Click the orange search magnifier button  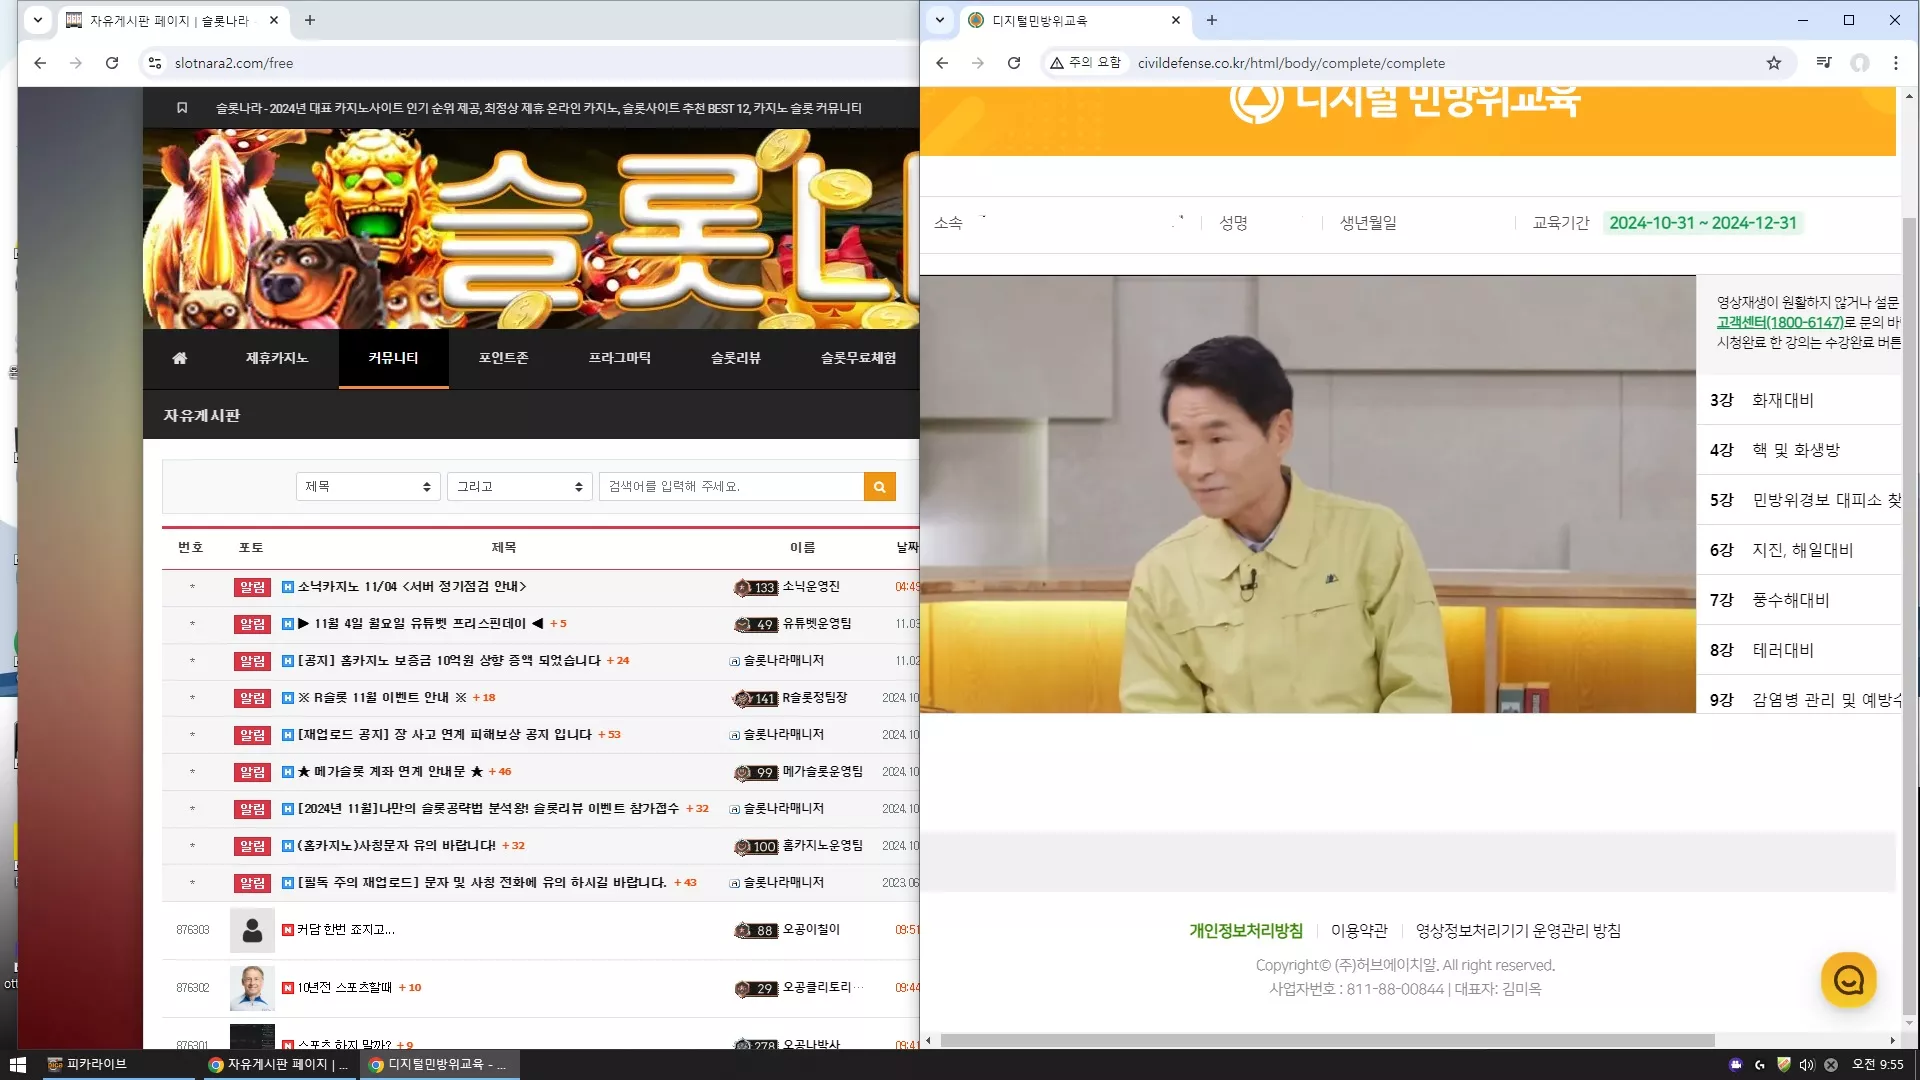pos(879,487)
